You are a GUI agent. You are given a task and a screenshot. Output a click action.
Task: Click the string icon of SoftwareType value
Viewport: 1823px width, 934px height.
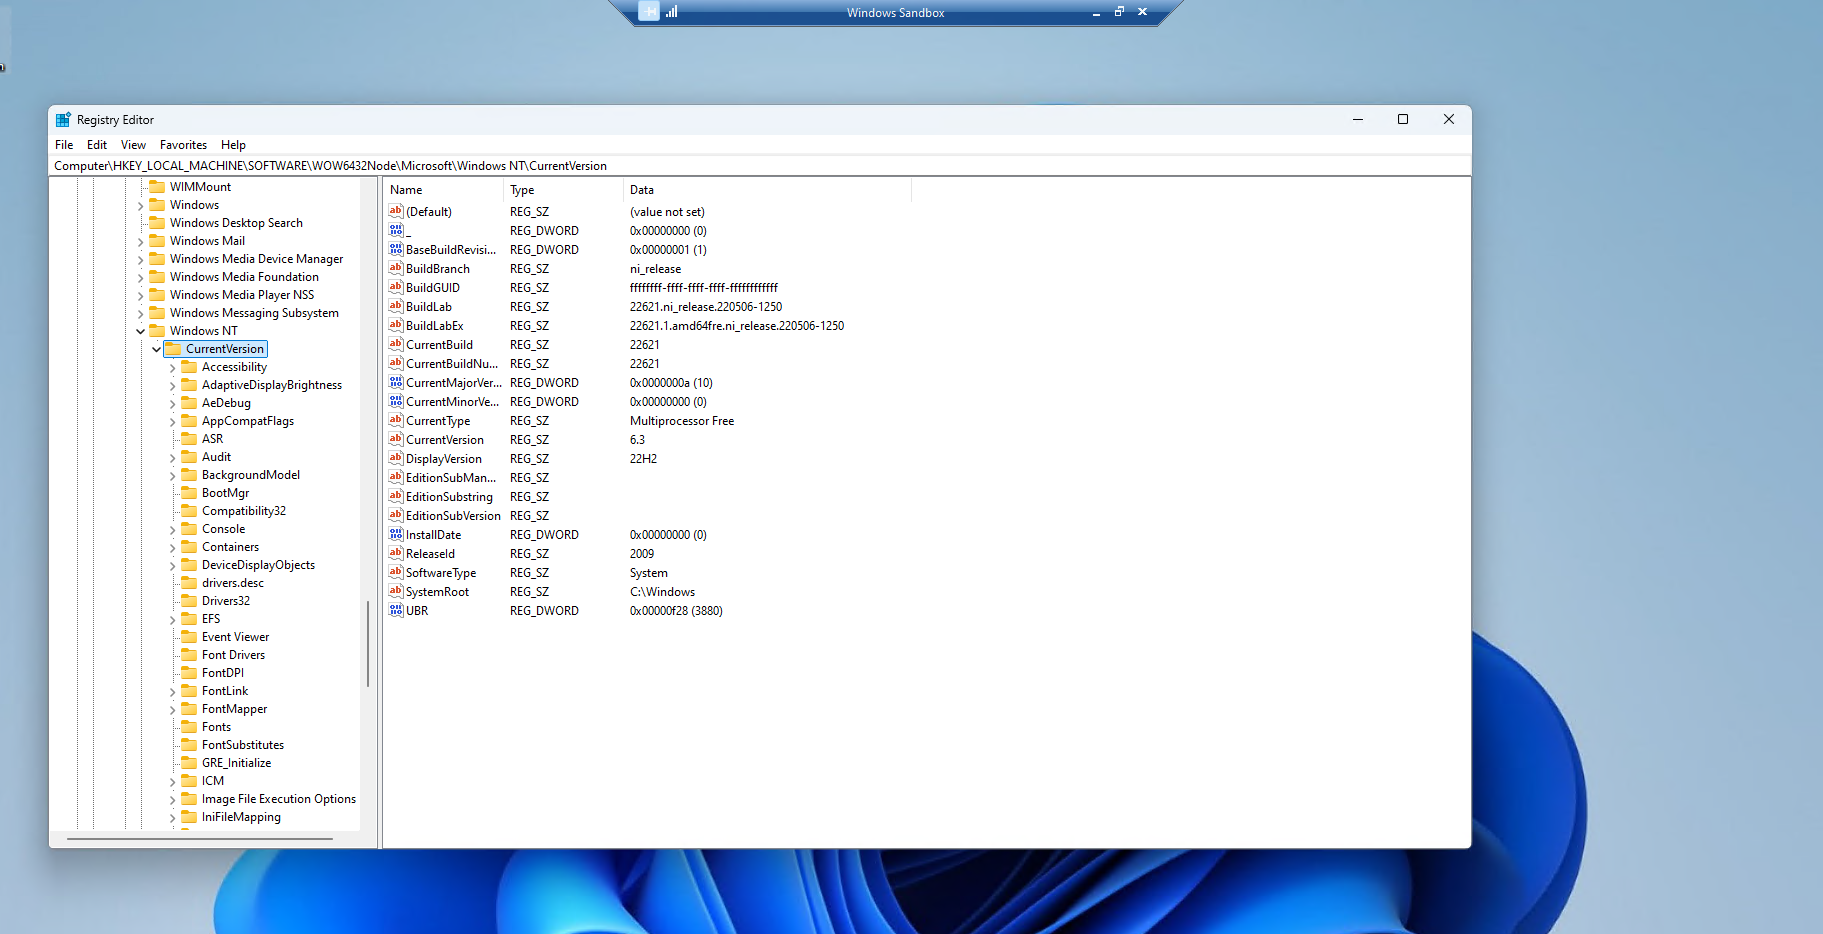396,572
